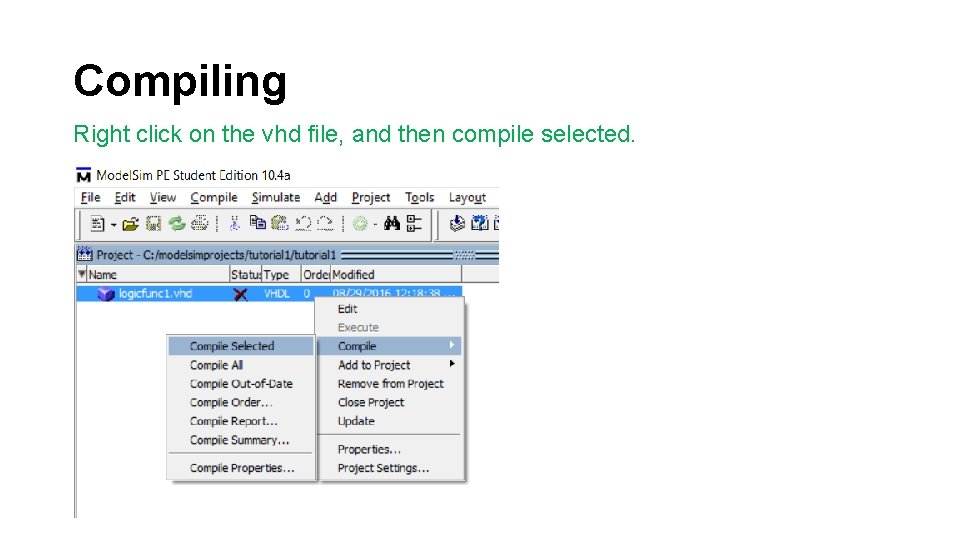
Task: Expand the Compile submenu arrow
Action: (452, 345)
